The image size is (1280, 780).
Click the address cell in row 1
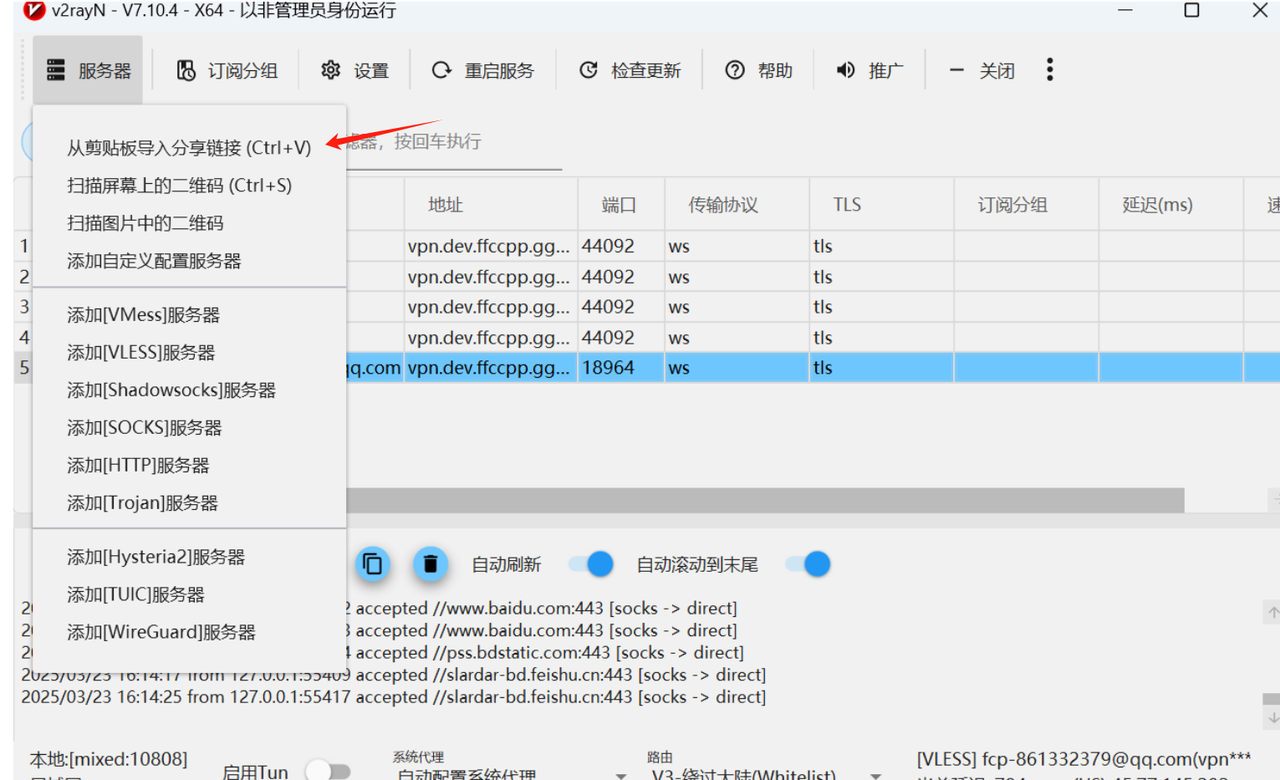click(x=491, y=246)
